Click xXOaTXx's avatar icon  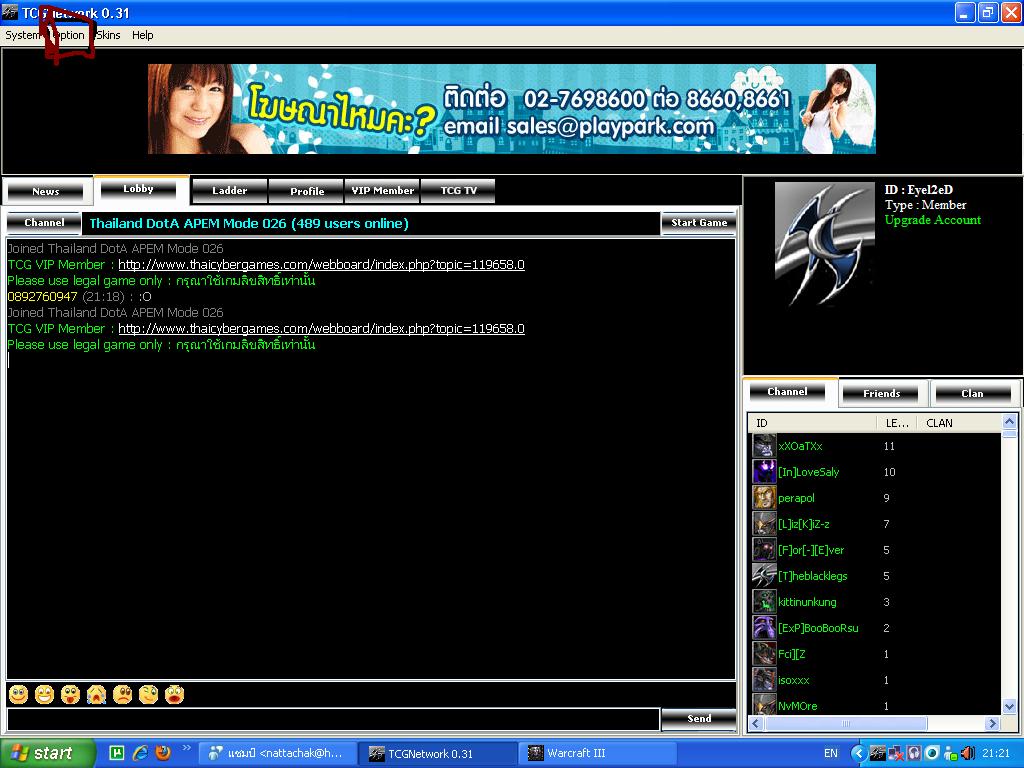click(764, 446)
